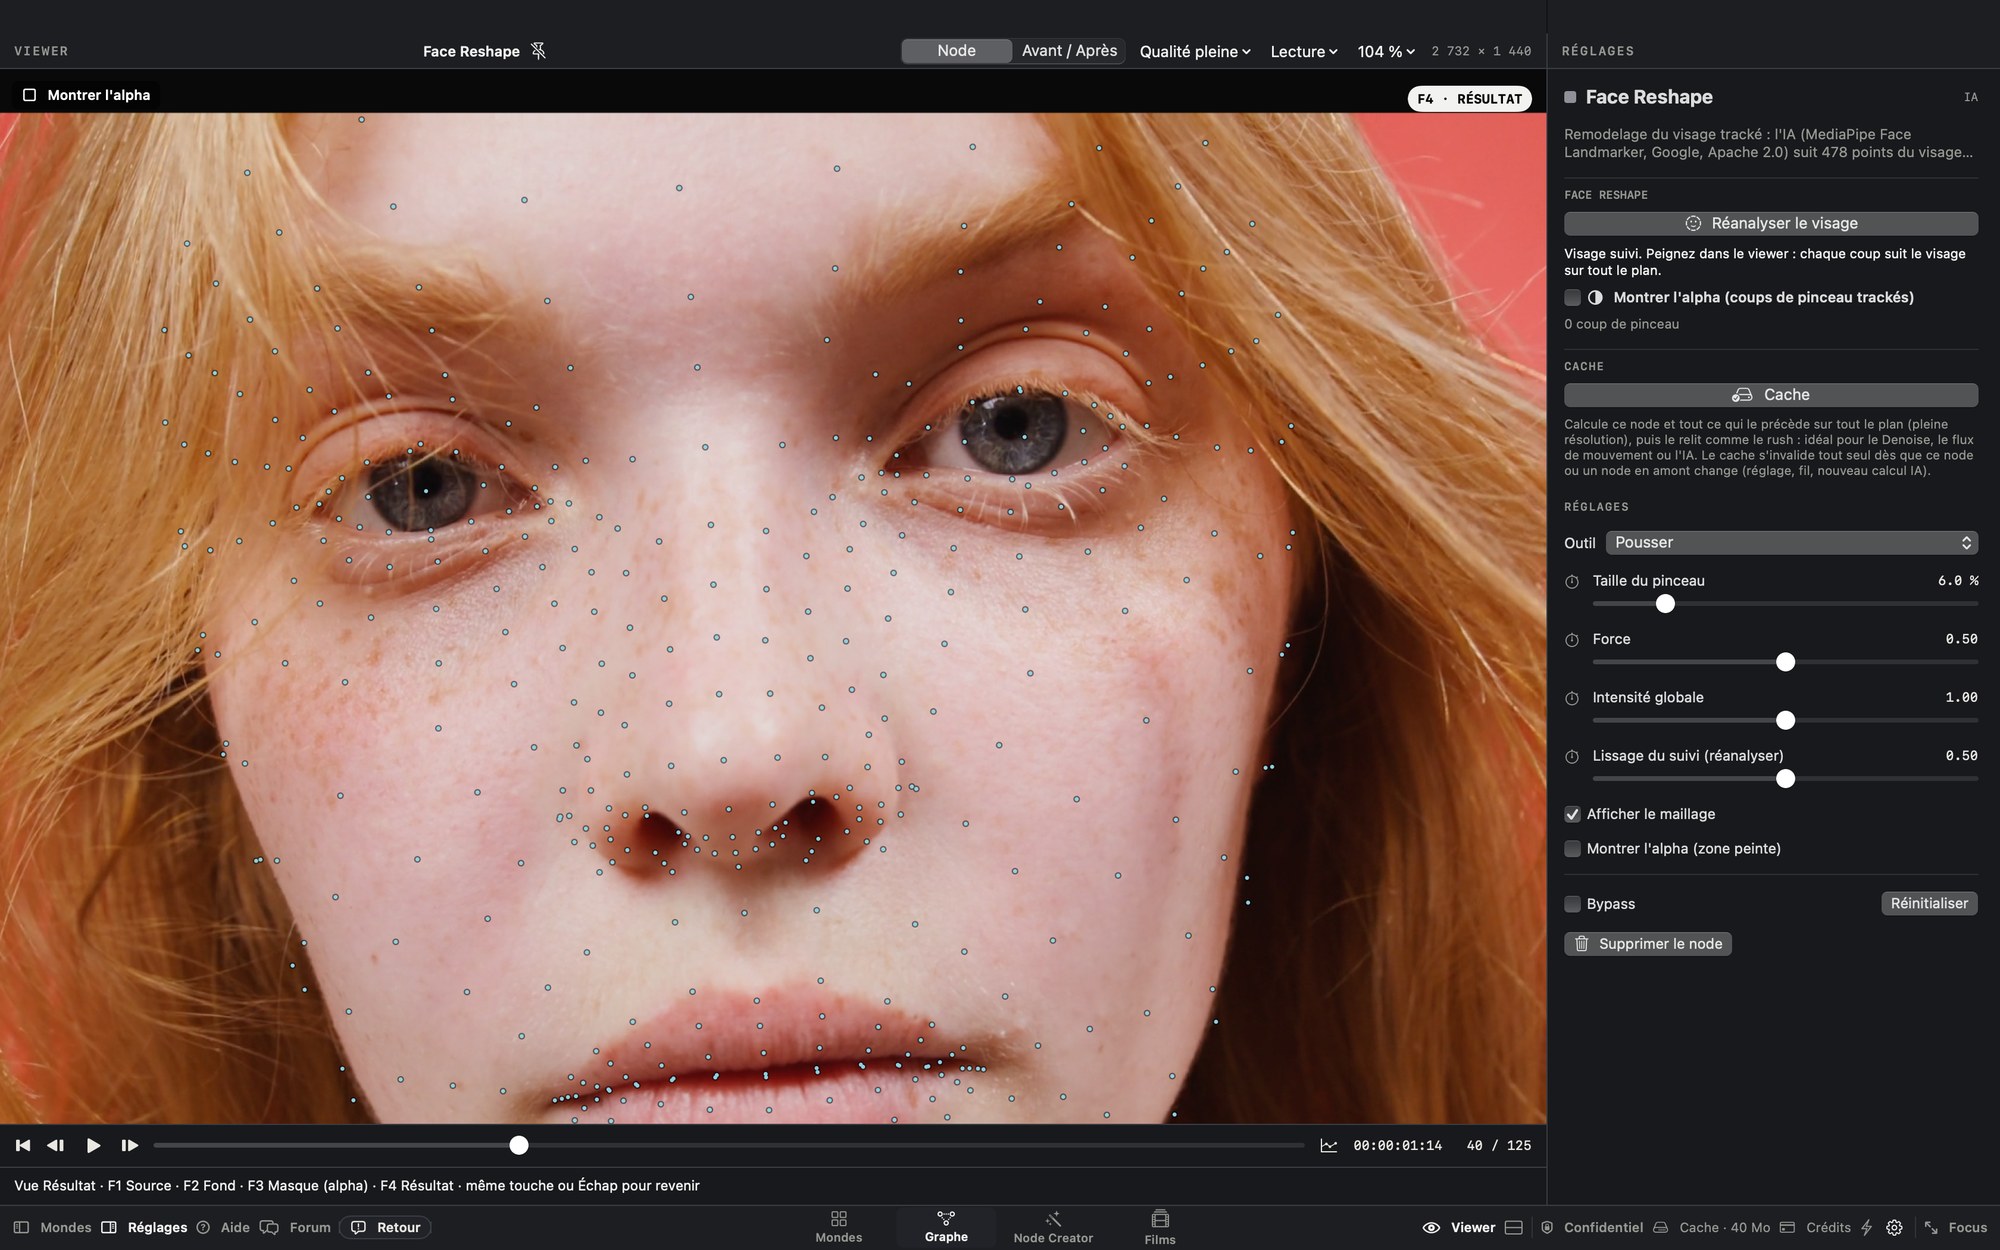Click stopwatch keyframe icon for Intensité globale
Screen dimensions: 2000x1250
pos(1571,698)
